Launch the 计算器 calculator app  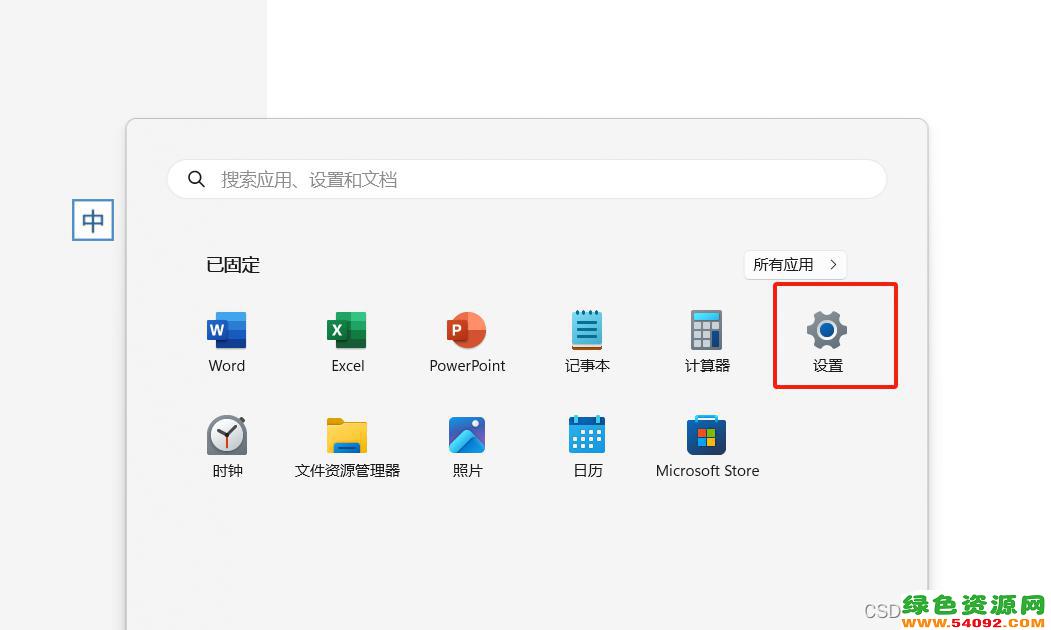pos(706,330)
